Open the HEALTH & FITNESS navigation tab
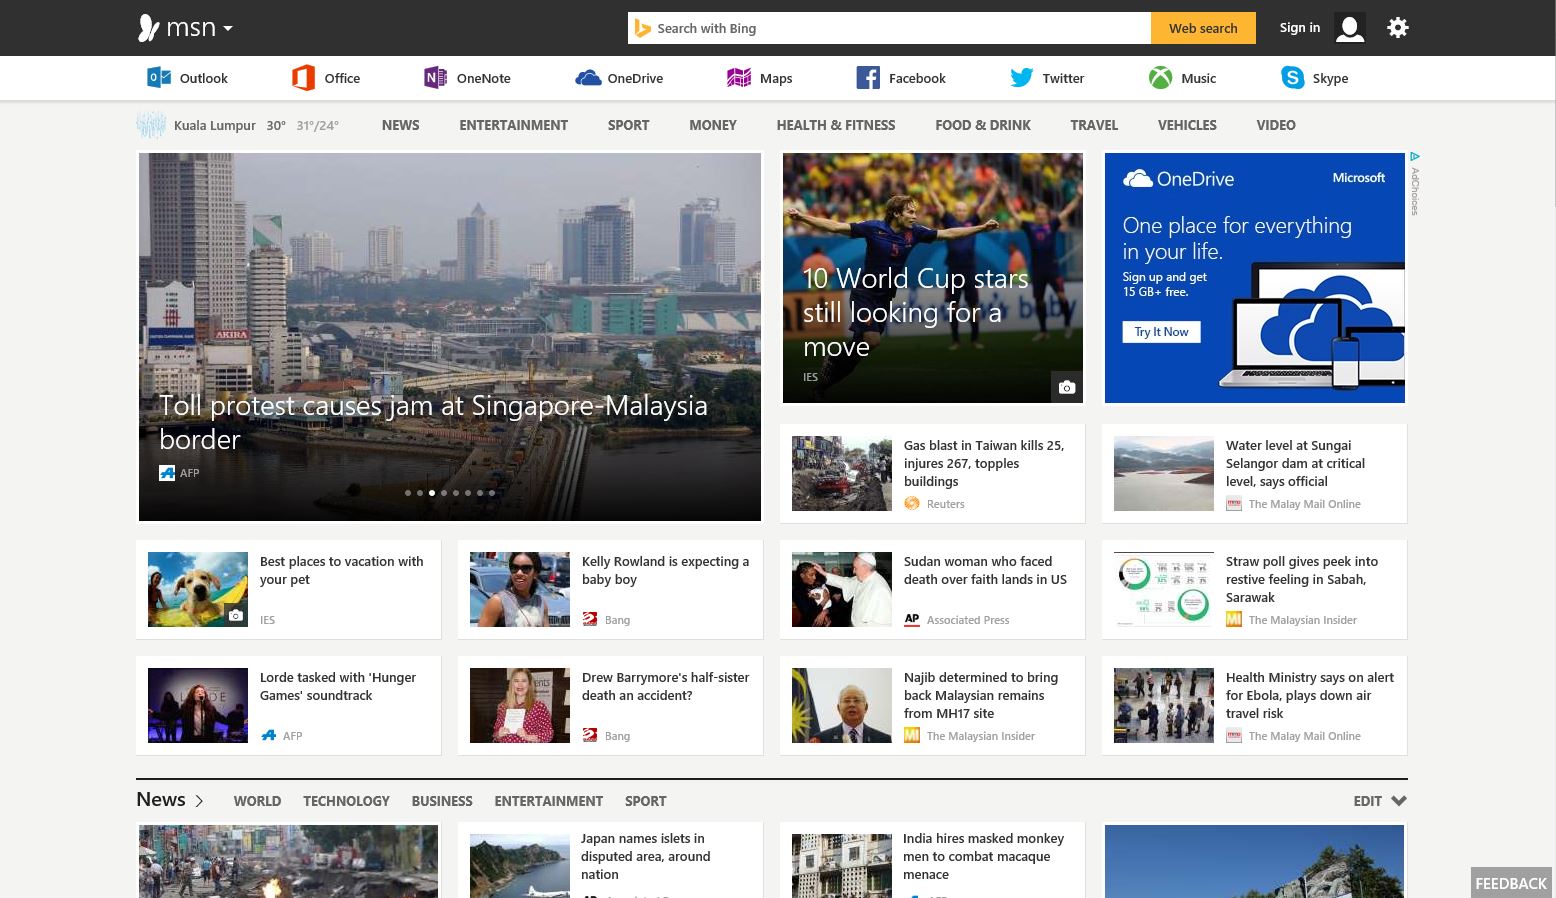The width and height of the screenshot is (1556, 898). [836, 125]
